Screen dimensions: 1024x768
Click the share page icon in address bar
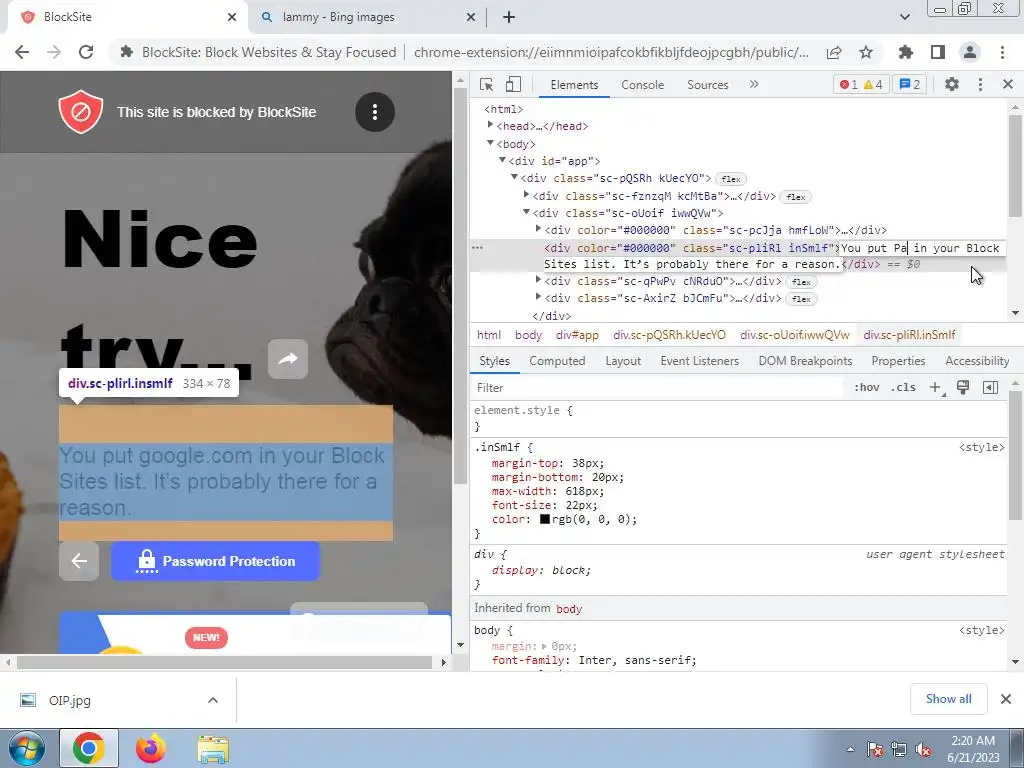(x=834, y=52)
